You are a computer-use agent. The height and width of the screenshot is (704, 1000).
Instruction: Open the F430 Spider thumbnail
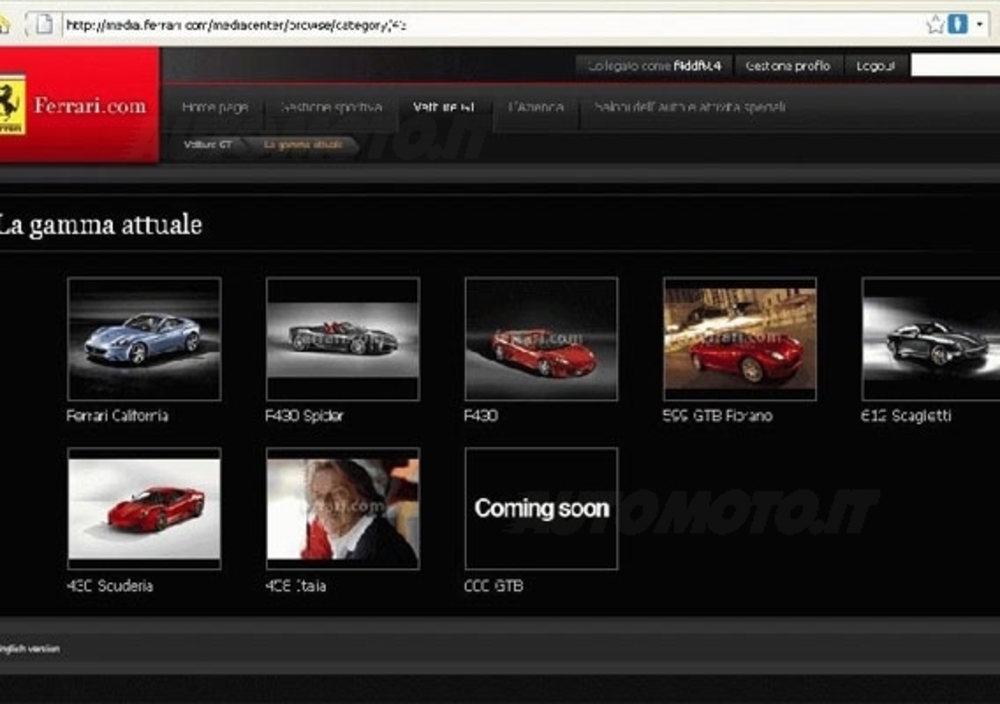coord(343,339)
